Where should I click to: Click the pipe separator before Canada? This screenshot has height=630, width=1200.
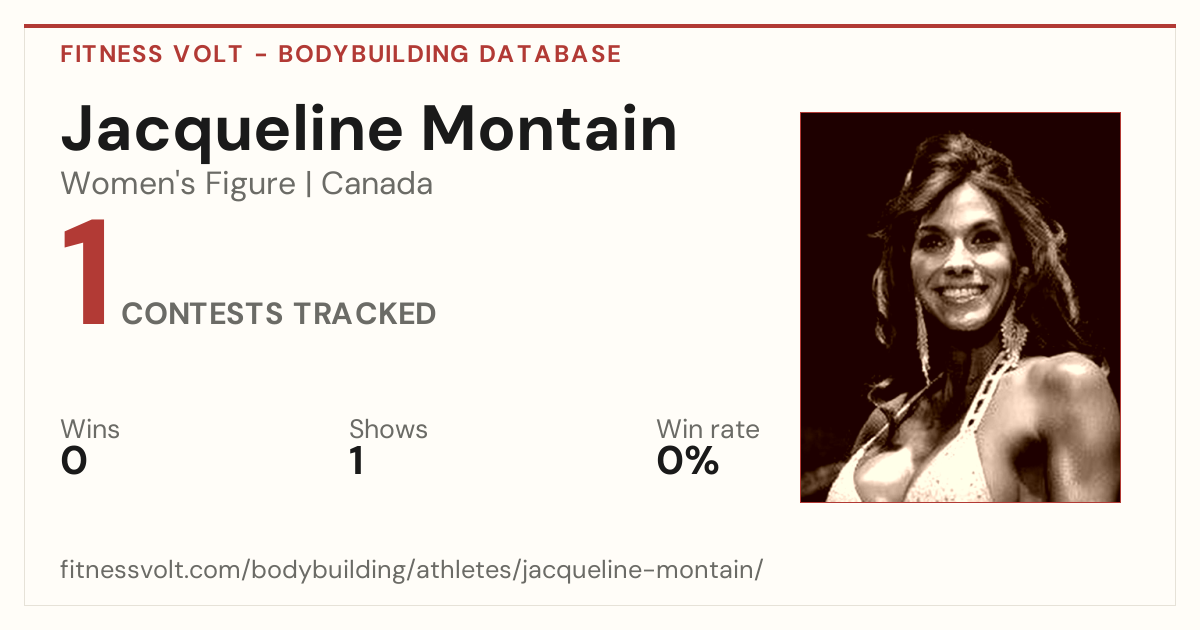[309, 185]
